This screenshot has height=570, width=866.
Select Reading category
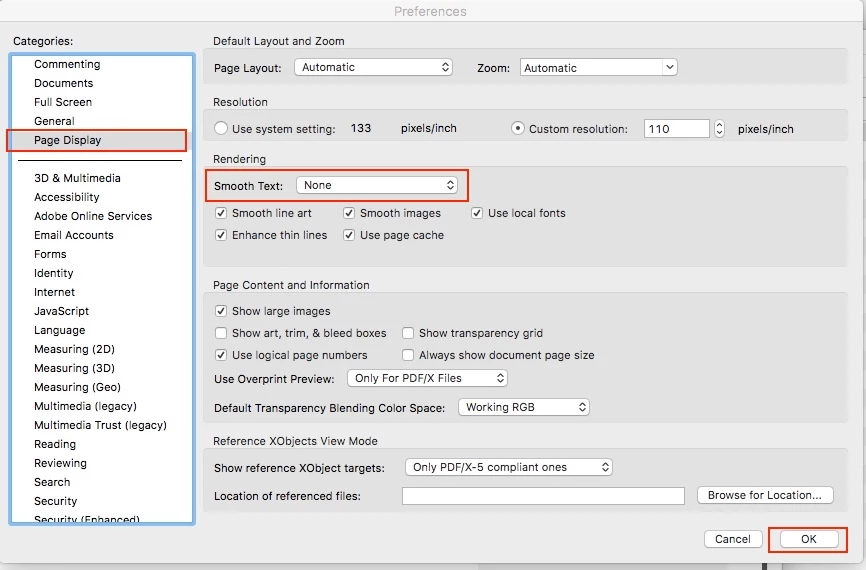click(x=55, y=444)
